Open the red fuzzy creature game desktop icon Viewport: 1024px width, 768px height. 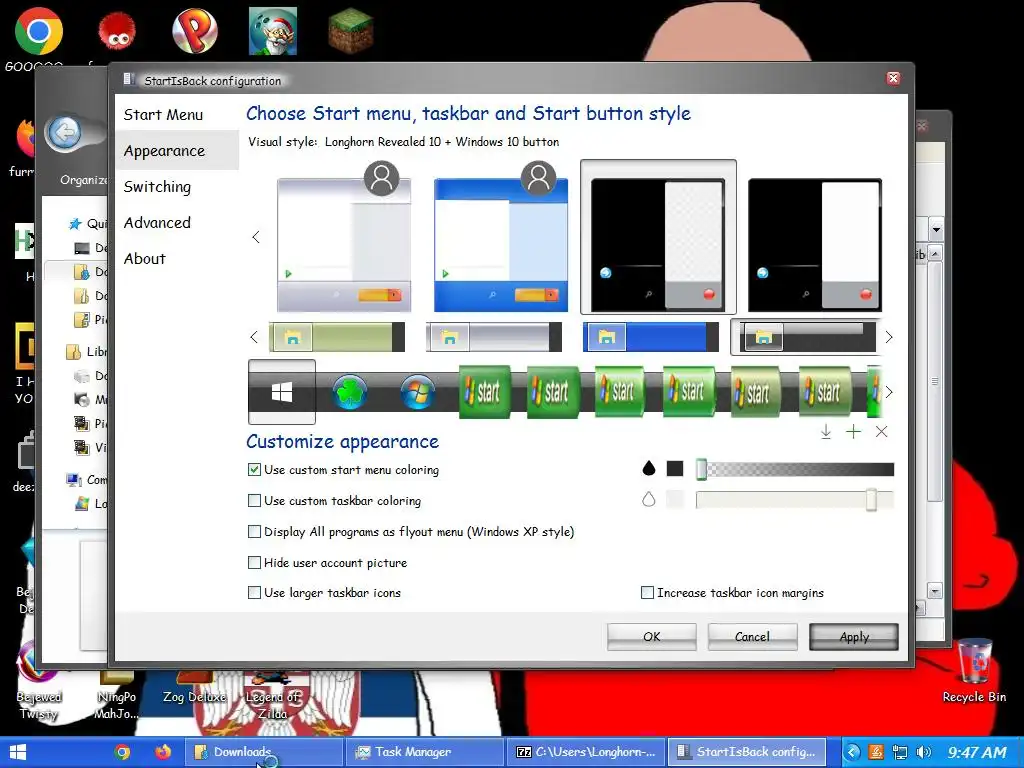(117, 31)
